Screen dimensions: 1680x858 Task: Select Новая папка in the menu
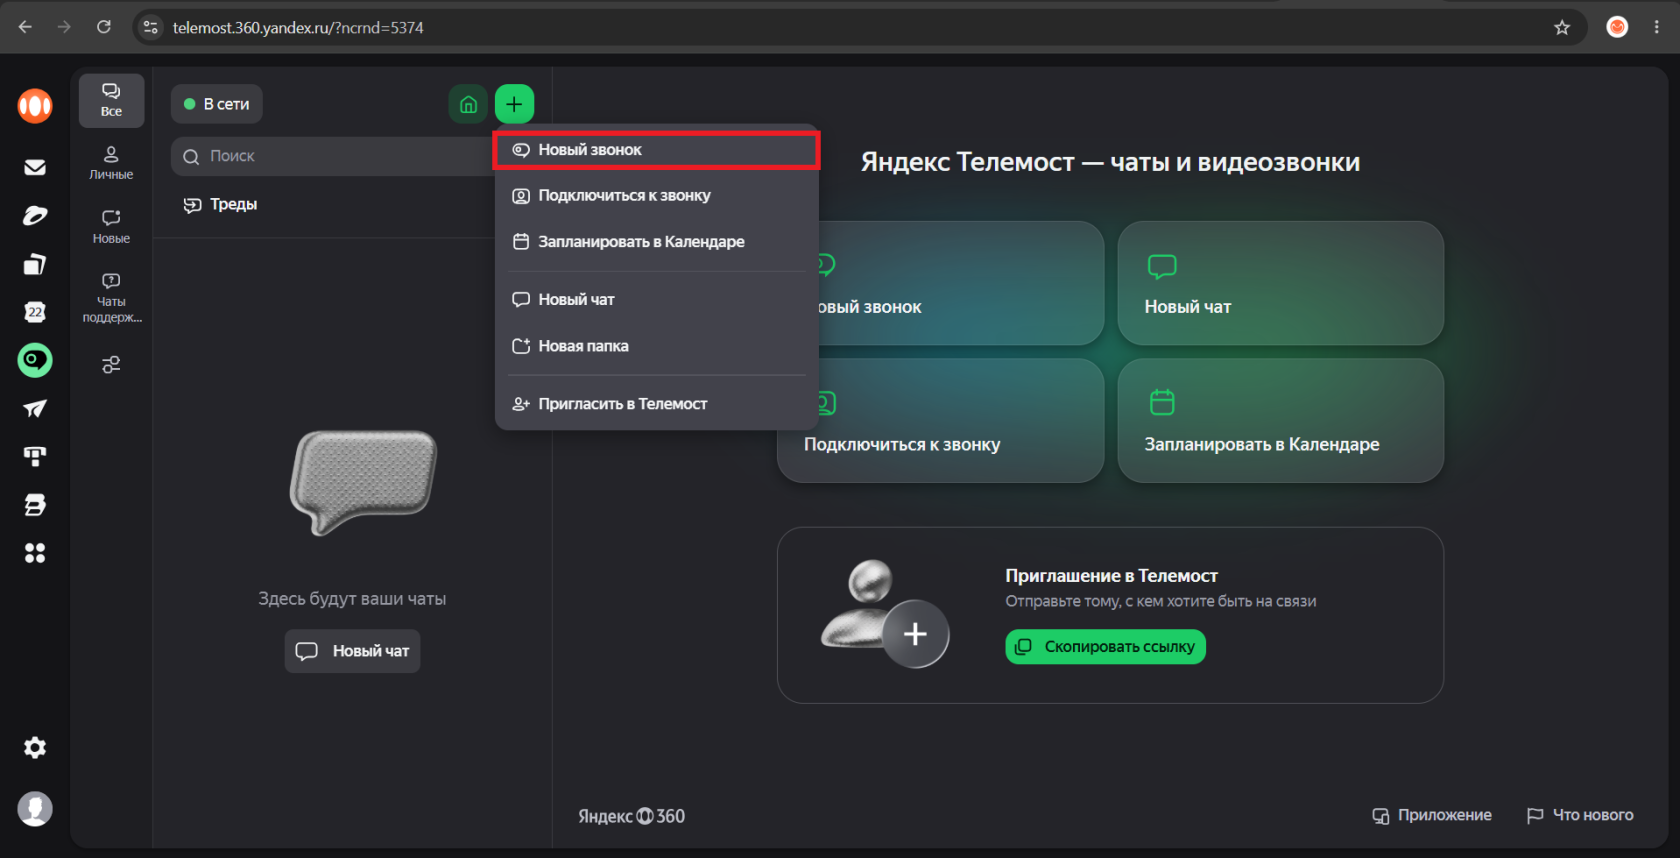[657, 346]
